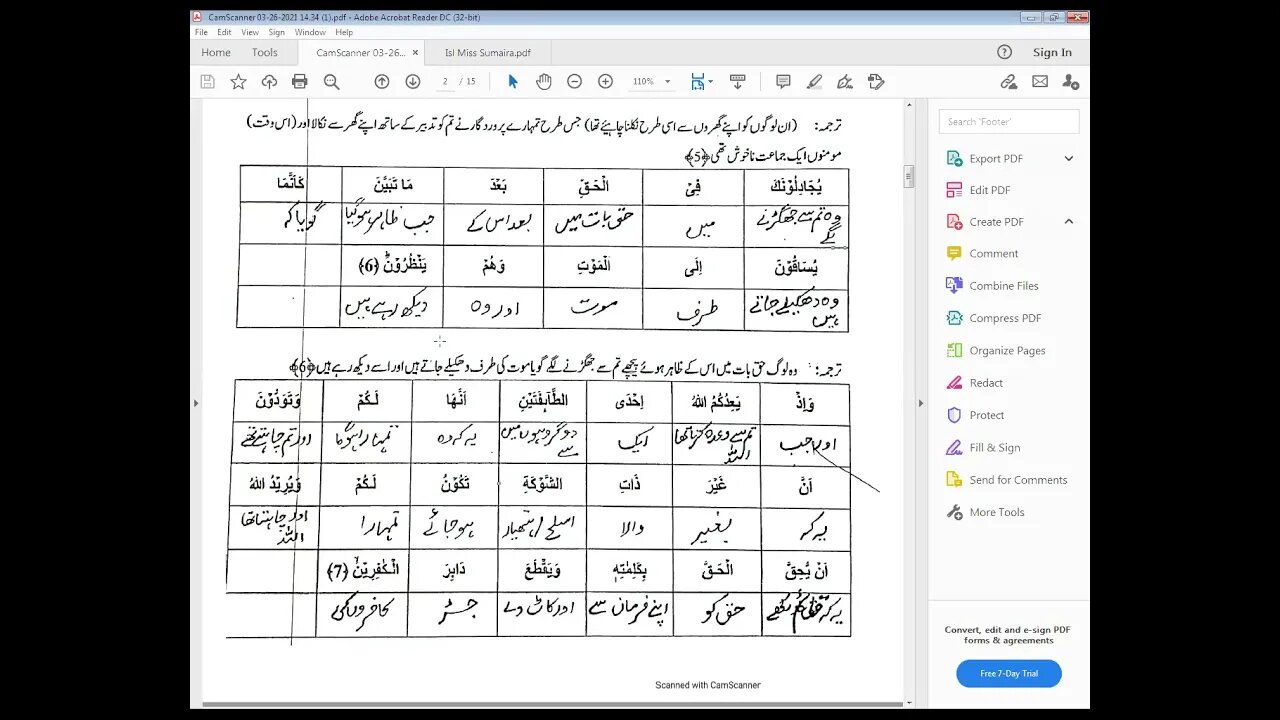Click the add people share icon

tap(1071, 82)
